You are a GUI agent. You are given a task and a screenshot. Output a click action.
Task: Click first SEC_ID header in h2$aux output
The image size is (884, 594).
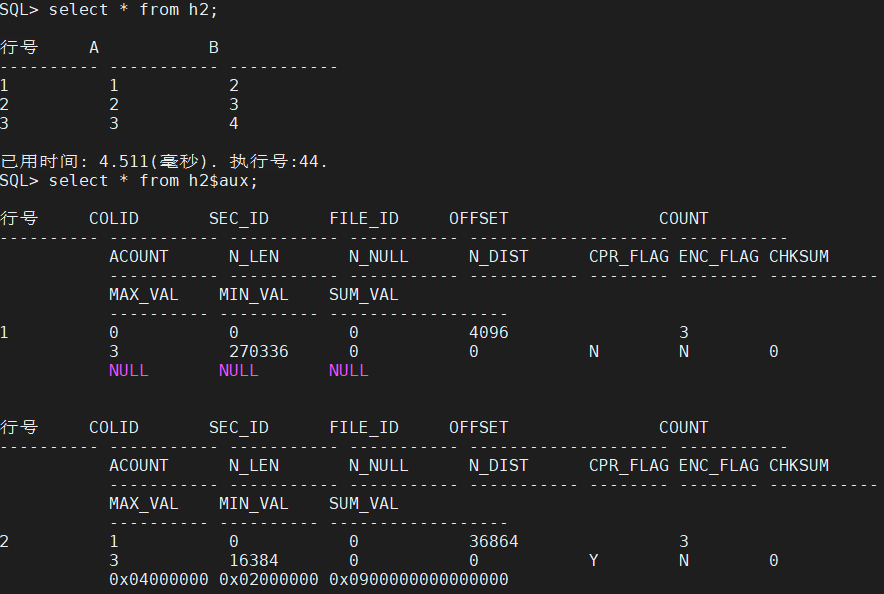point(239,219)
